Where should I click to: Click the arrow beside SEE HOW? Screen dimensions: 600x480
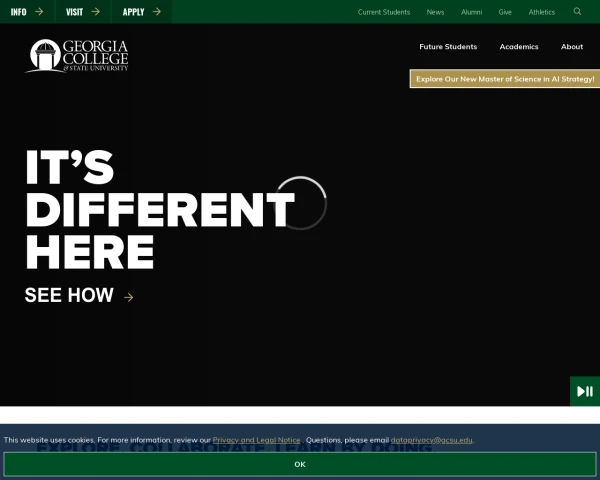click(129, 297)
